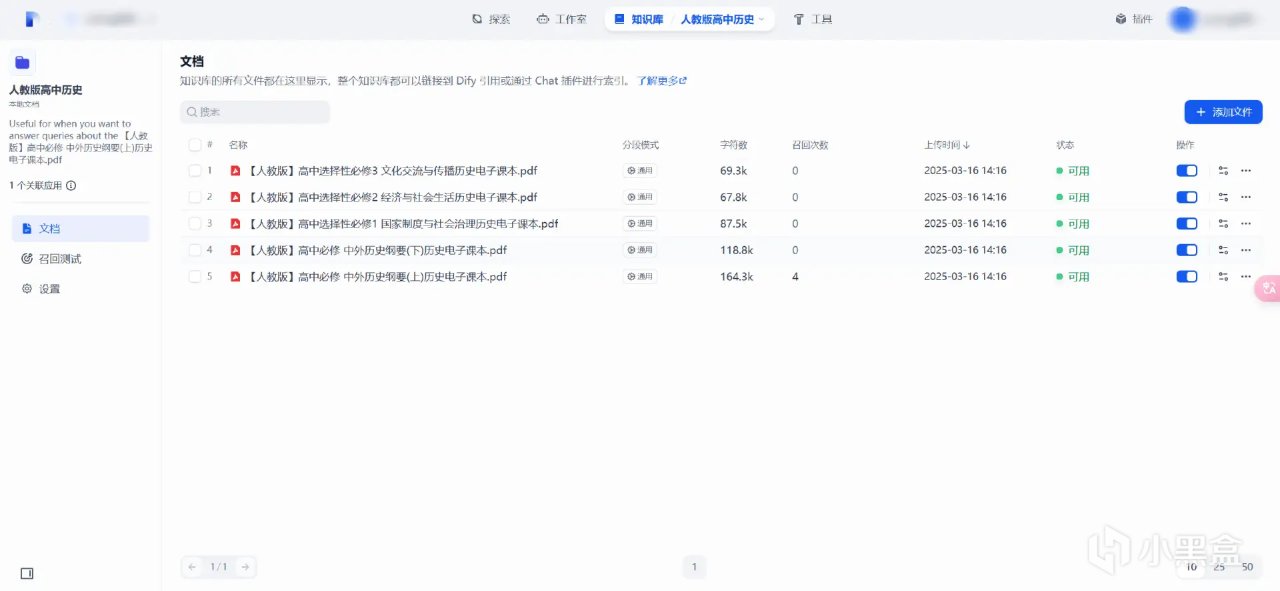This screenshot has height=591, width=1280.
Task: Open the 插件 plugins button
Action: (1134, 19)
